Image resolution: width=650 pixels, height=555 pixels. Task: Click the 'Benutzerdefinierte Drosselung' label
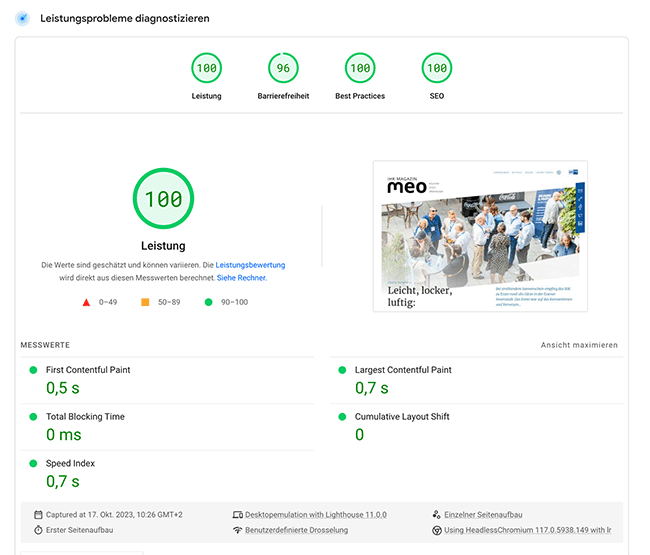(297, 530)
